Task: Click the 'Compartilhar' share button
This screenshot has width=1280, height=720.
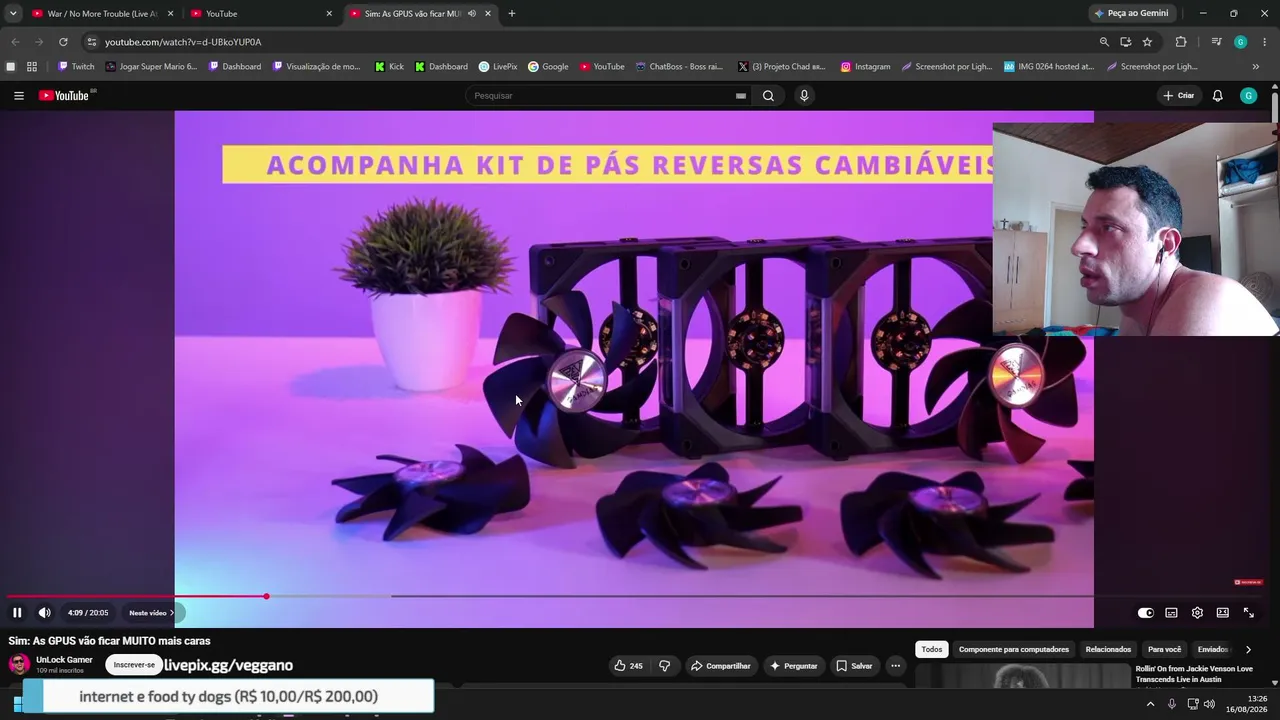Action: 720,666
